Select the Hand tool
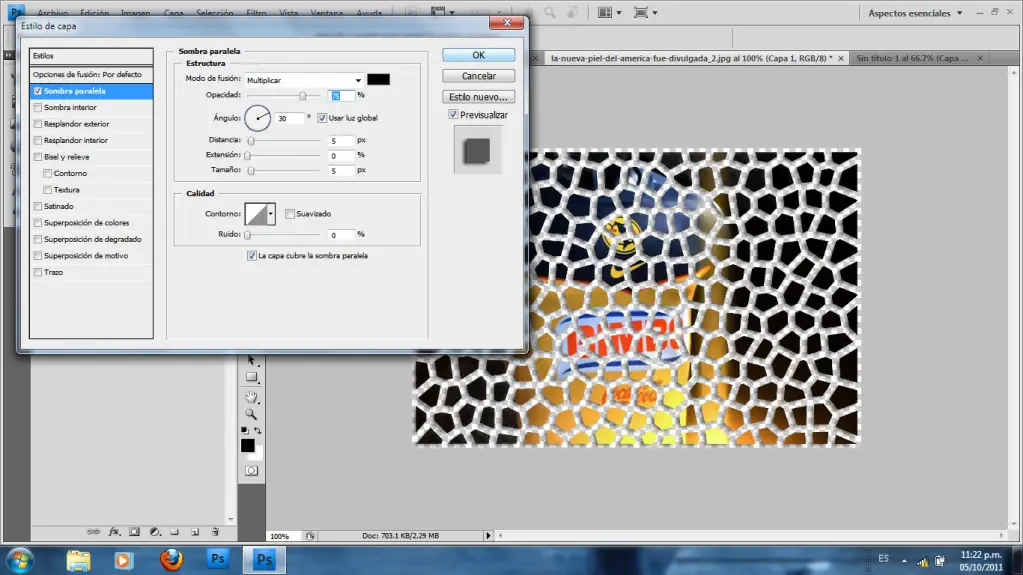 click(x=251, y=396)
